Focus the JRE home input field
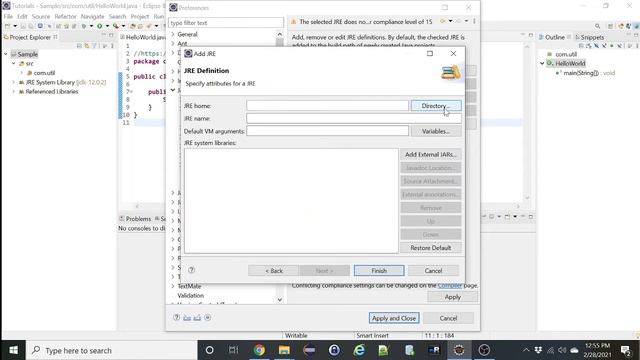 pyautogui.click(x=327, y=105)
